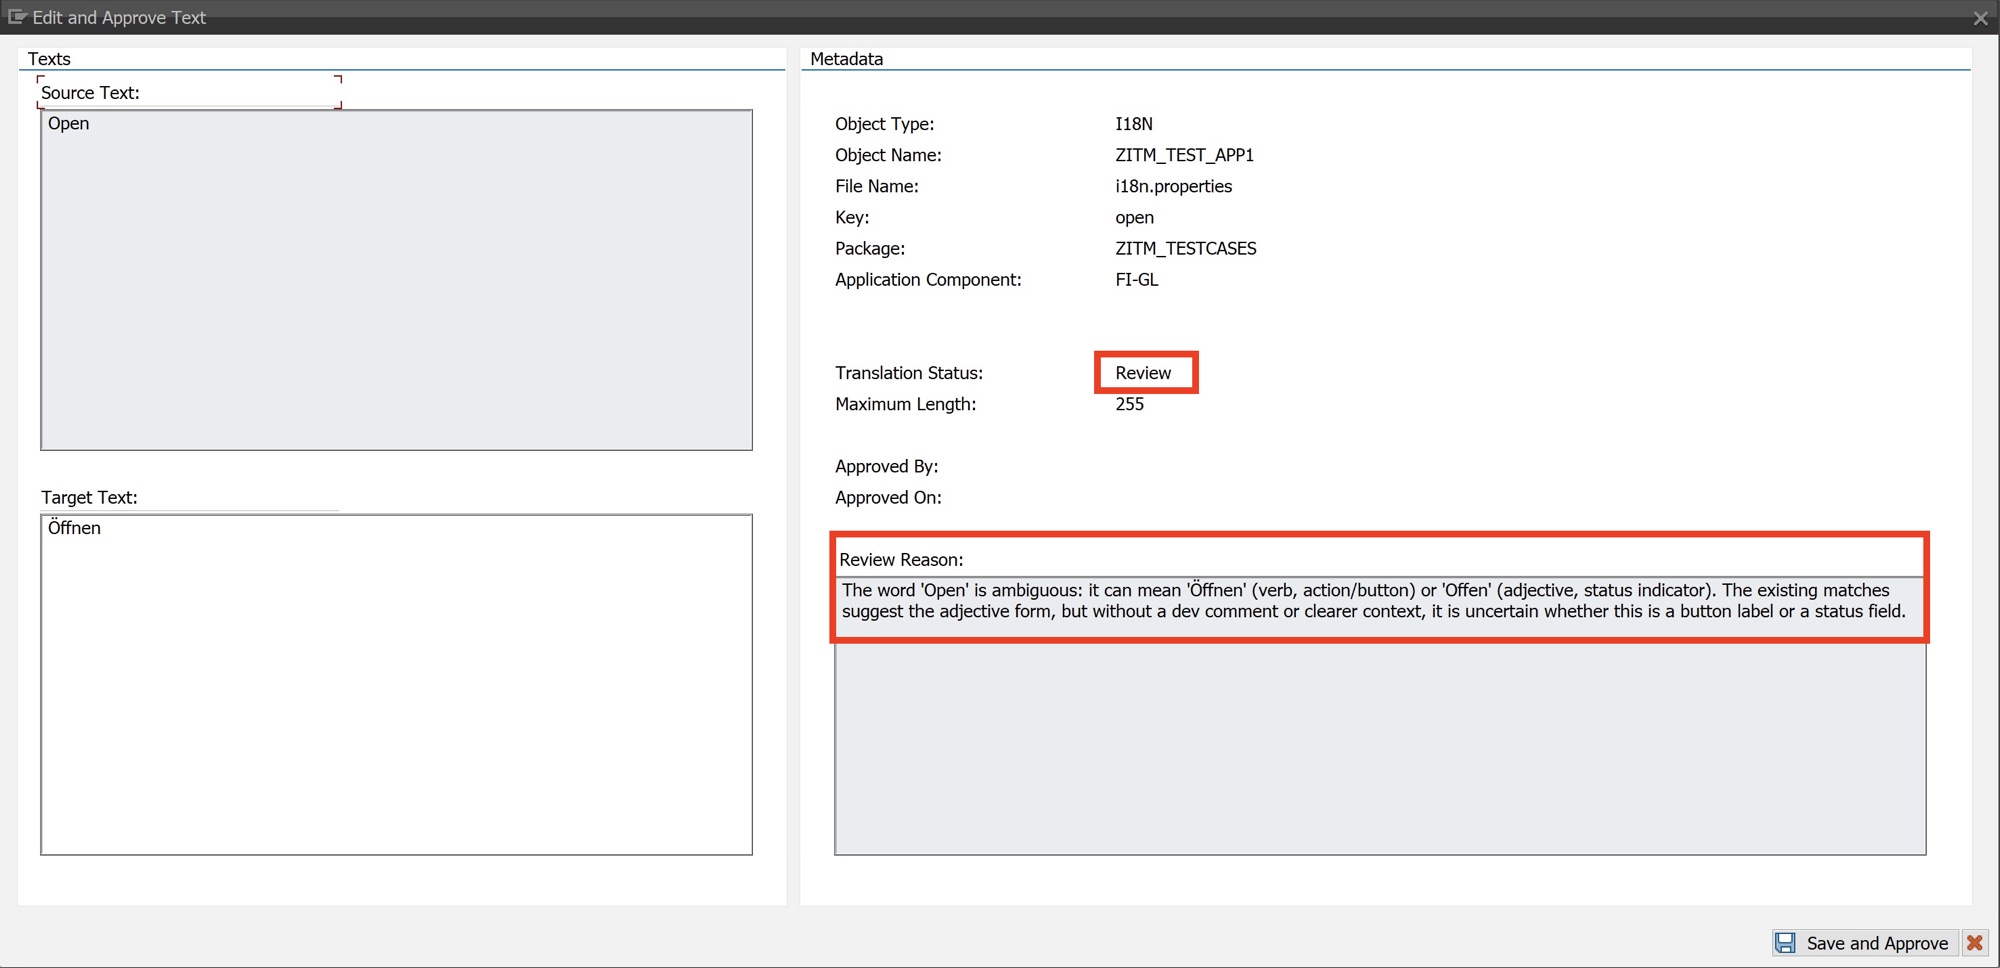Screen dimensions: 2000x968
Task: Click the Approved On label
Action: click(888, 497)
